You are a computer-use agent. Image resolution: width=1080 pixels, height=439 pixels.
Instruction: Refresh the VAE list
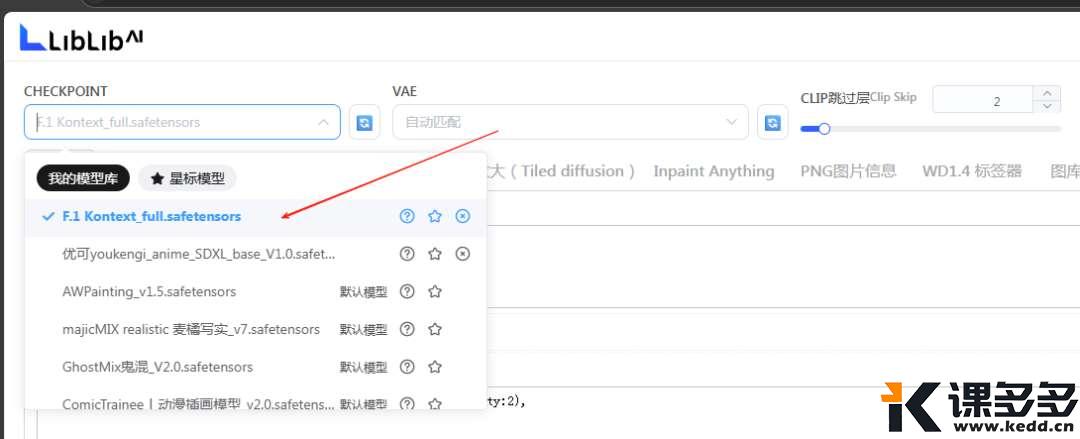[x=773, y=123]
